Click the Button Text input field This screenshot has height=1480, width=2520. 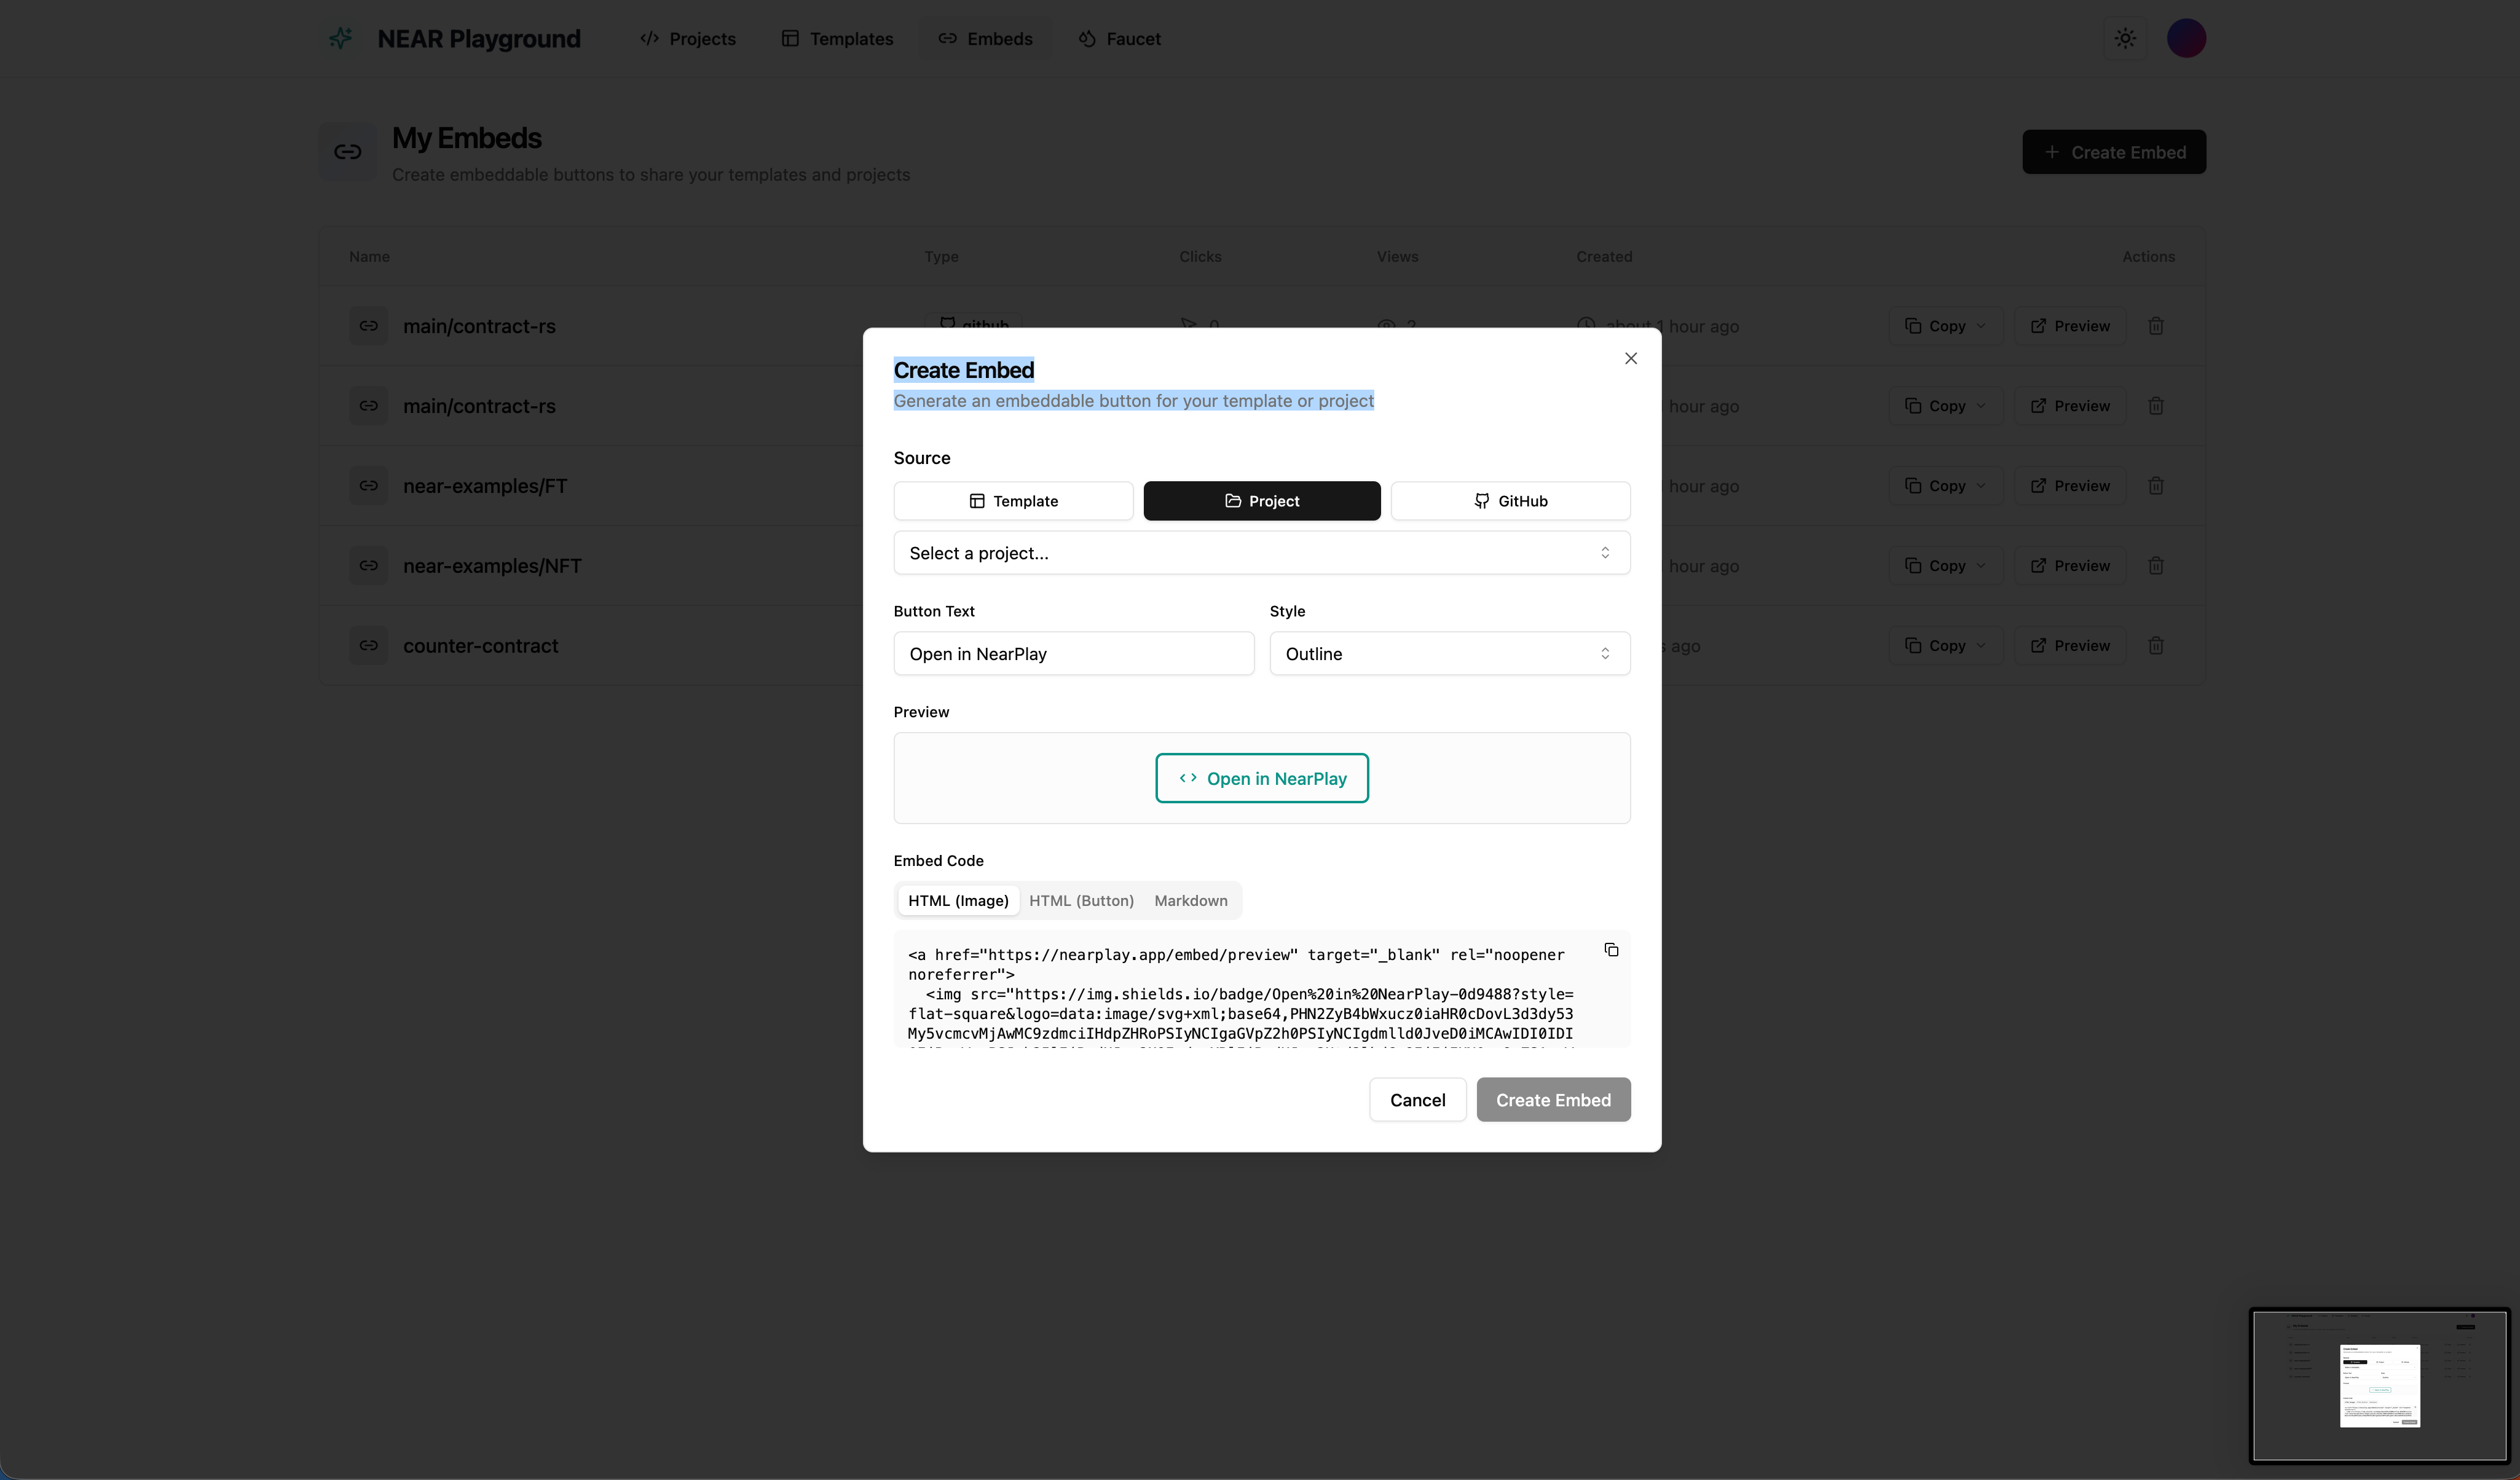pyautogui.click(x=1073, y=654)
